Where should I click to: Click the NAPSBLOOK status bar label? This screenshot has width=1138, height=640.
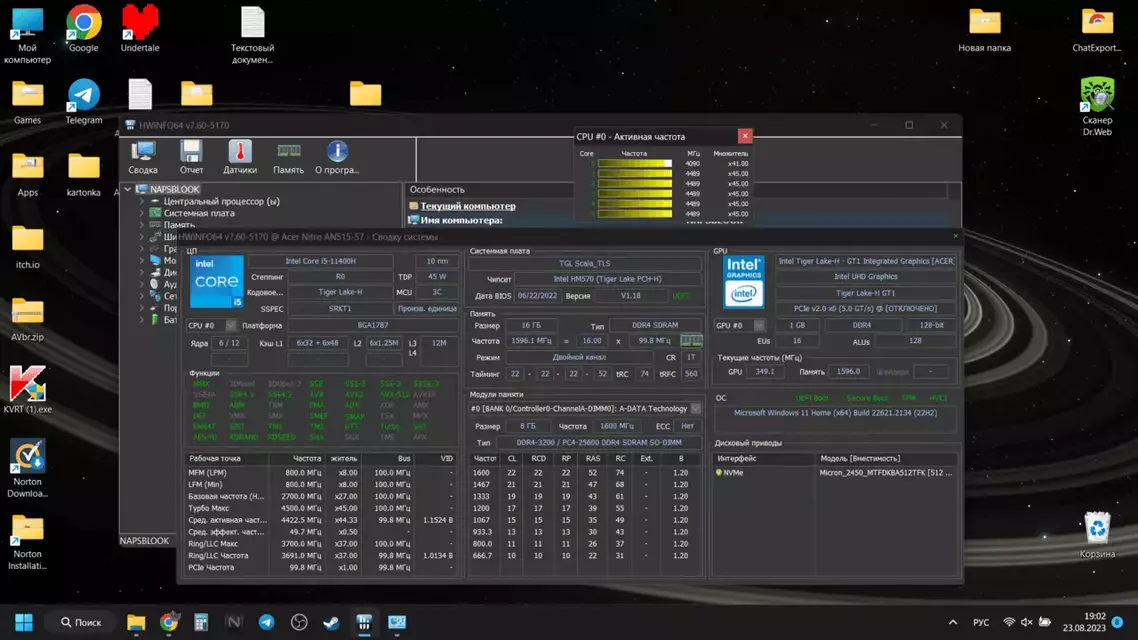(144, 541)
